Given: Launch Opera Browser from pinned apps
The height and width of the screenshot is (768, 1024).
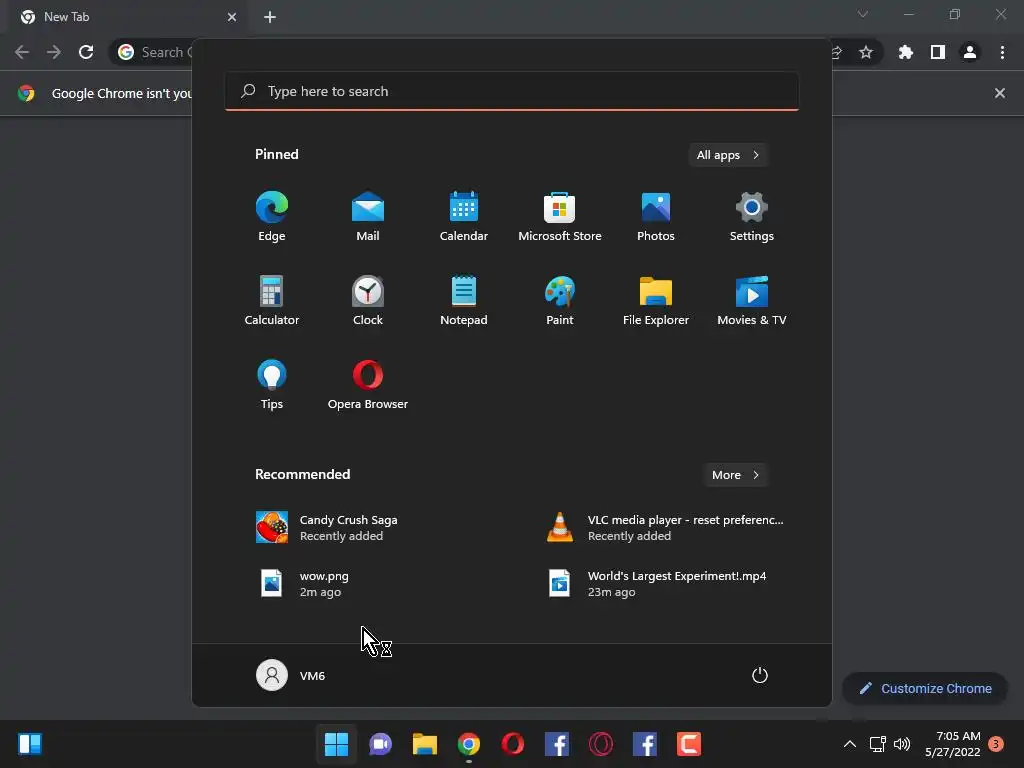Looking at the screenshot, I should [368, 385].
